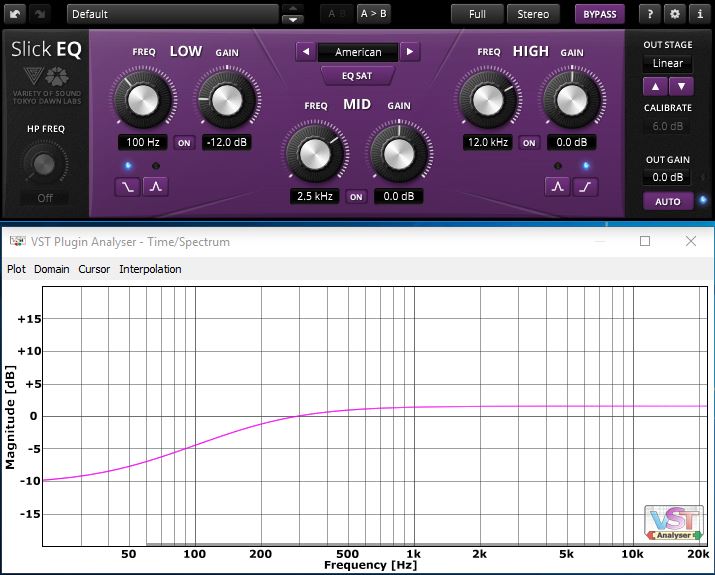
Task: Open the Default preset dropdown
Action: (172, 14)
